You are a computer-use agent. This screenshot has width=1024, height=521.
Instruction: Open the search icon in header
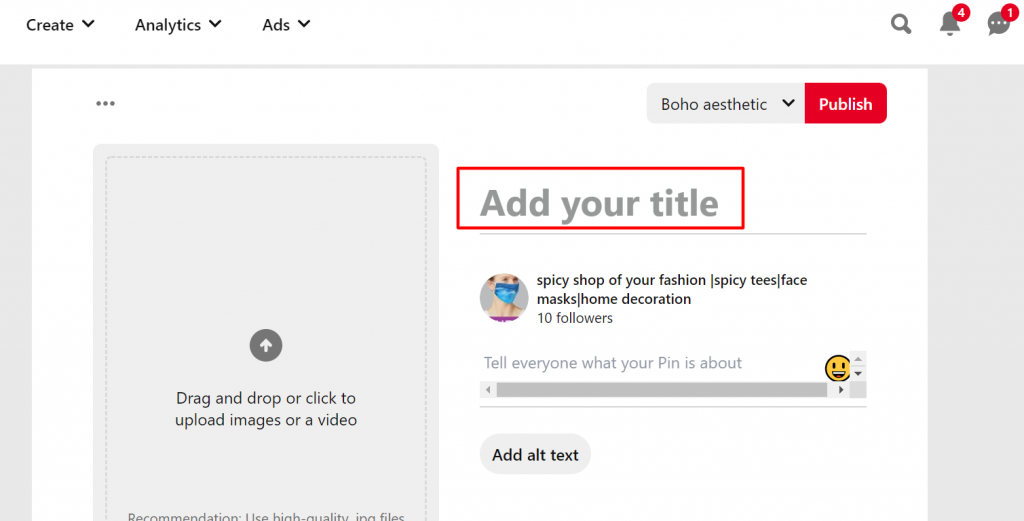[901, 24]
